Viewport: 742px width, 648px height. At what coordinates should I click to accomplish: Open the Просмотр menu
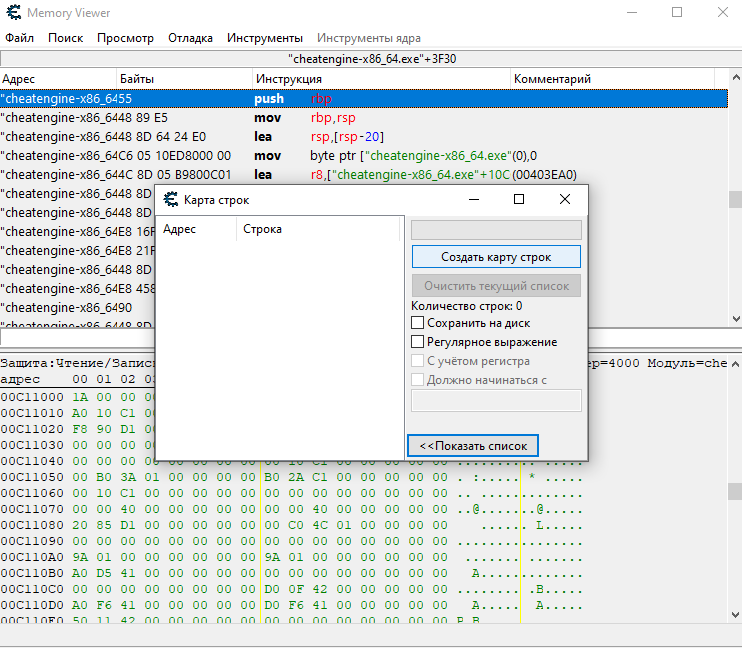tap(125, 38)
